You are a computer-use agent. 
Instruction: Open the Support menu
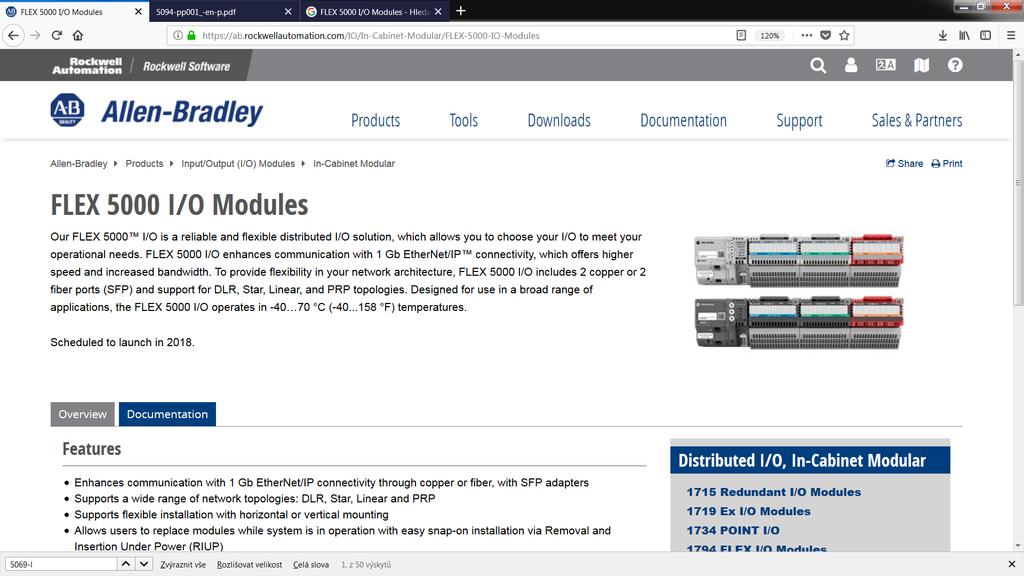click(x=799, y=120)
